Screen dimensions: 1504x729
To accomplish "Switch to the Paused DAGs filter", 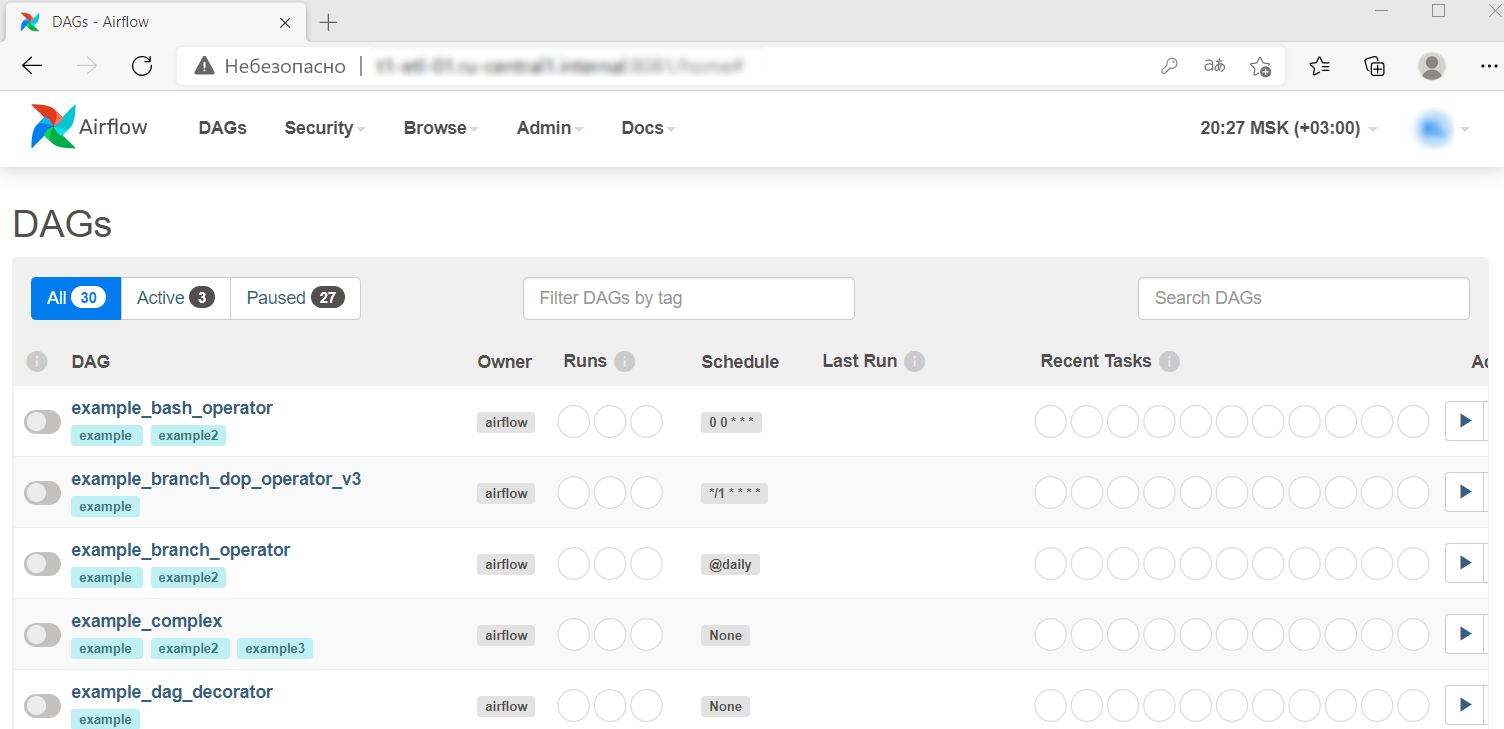I will [x=295, y=298].
